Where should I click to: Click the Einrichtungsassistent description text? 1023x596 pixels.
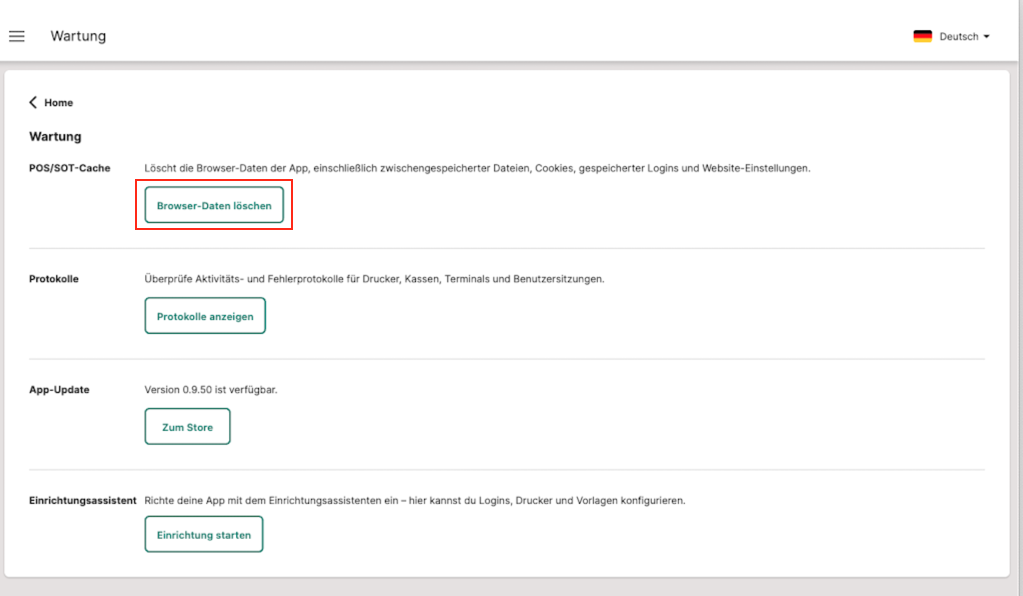[x=414, y=500]
